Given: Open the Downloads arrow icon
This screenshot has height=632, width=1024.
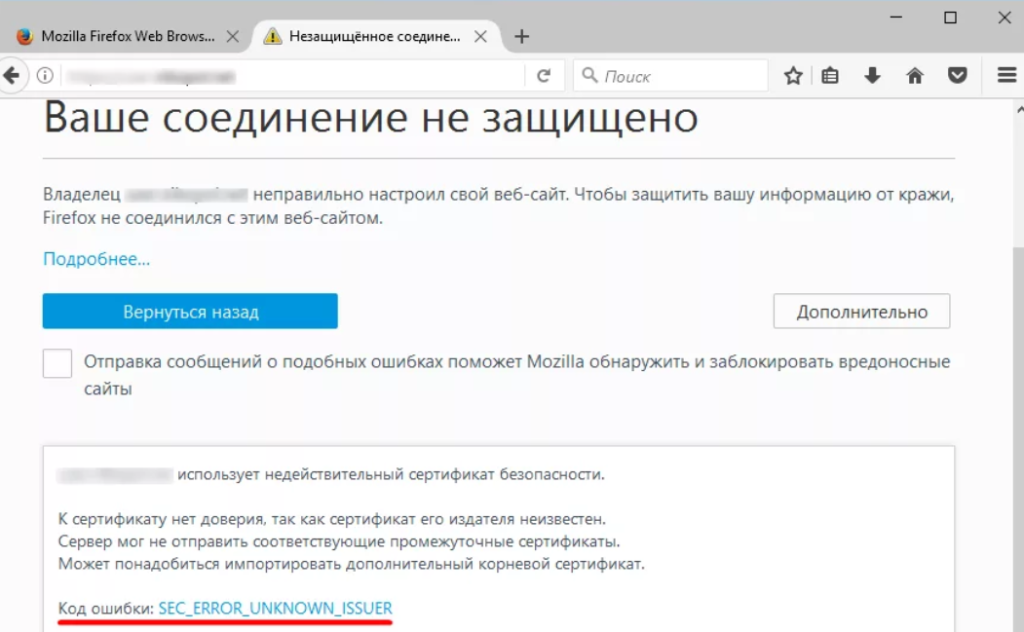Looking at the screenshot, I should tap(872, 76).
